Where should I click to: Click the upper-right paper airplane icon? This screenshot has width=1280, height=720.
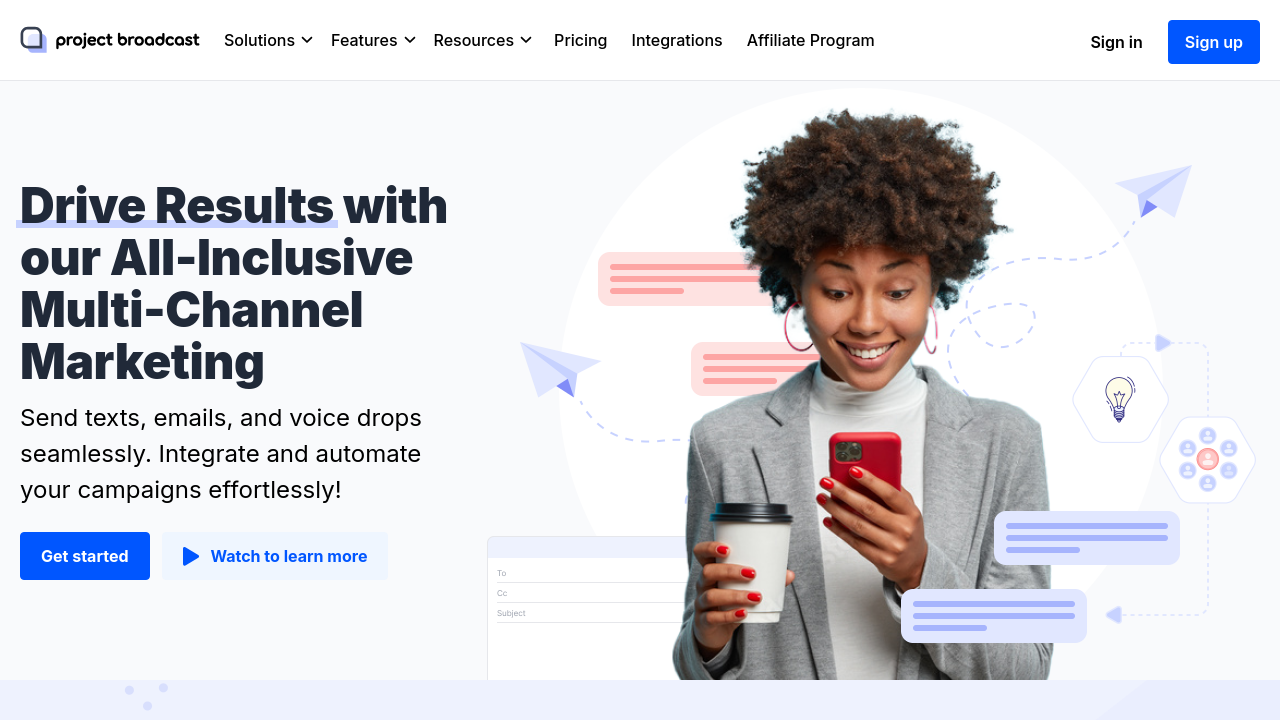1154,190
